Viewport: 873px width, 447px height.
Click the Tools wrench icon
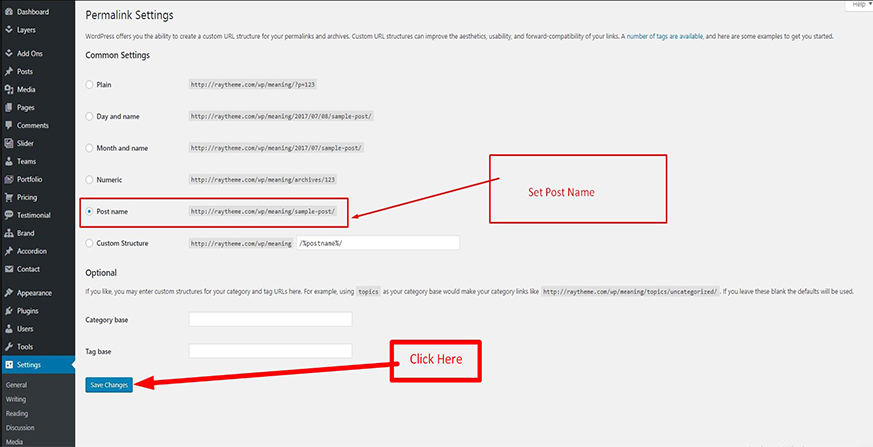coord(8,346)
